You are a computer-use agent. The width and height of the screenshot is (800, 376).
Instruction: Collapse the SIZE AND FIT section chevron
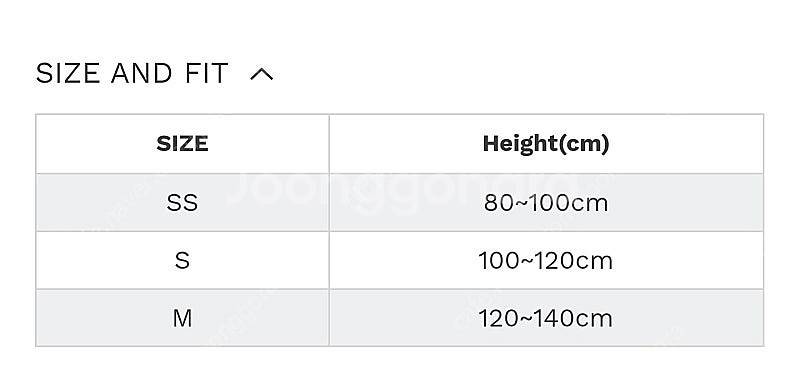tap(262, 75)
